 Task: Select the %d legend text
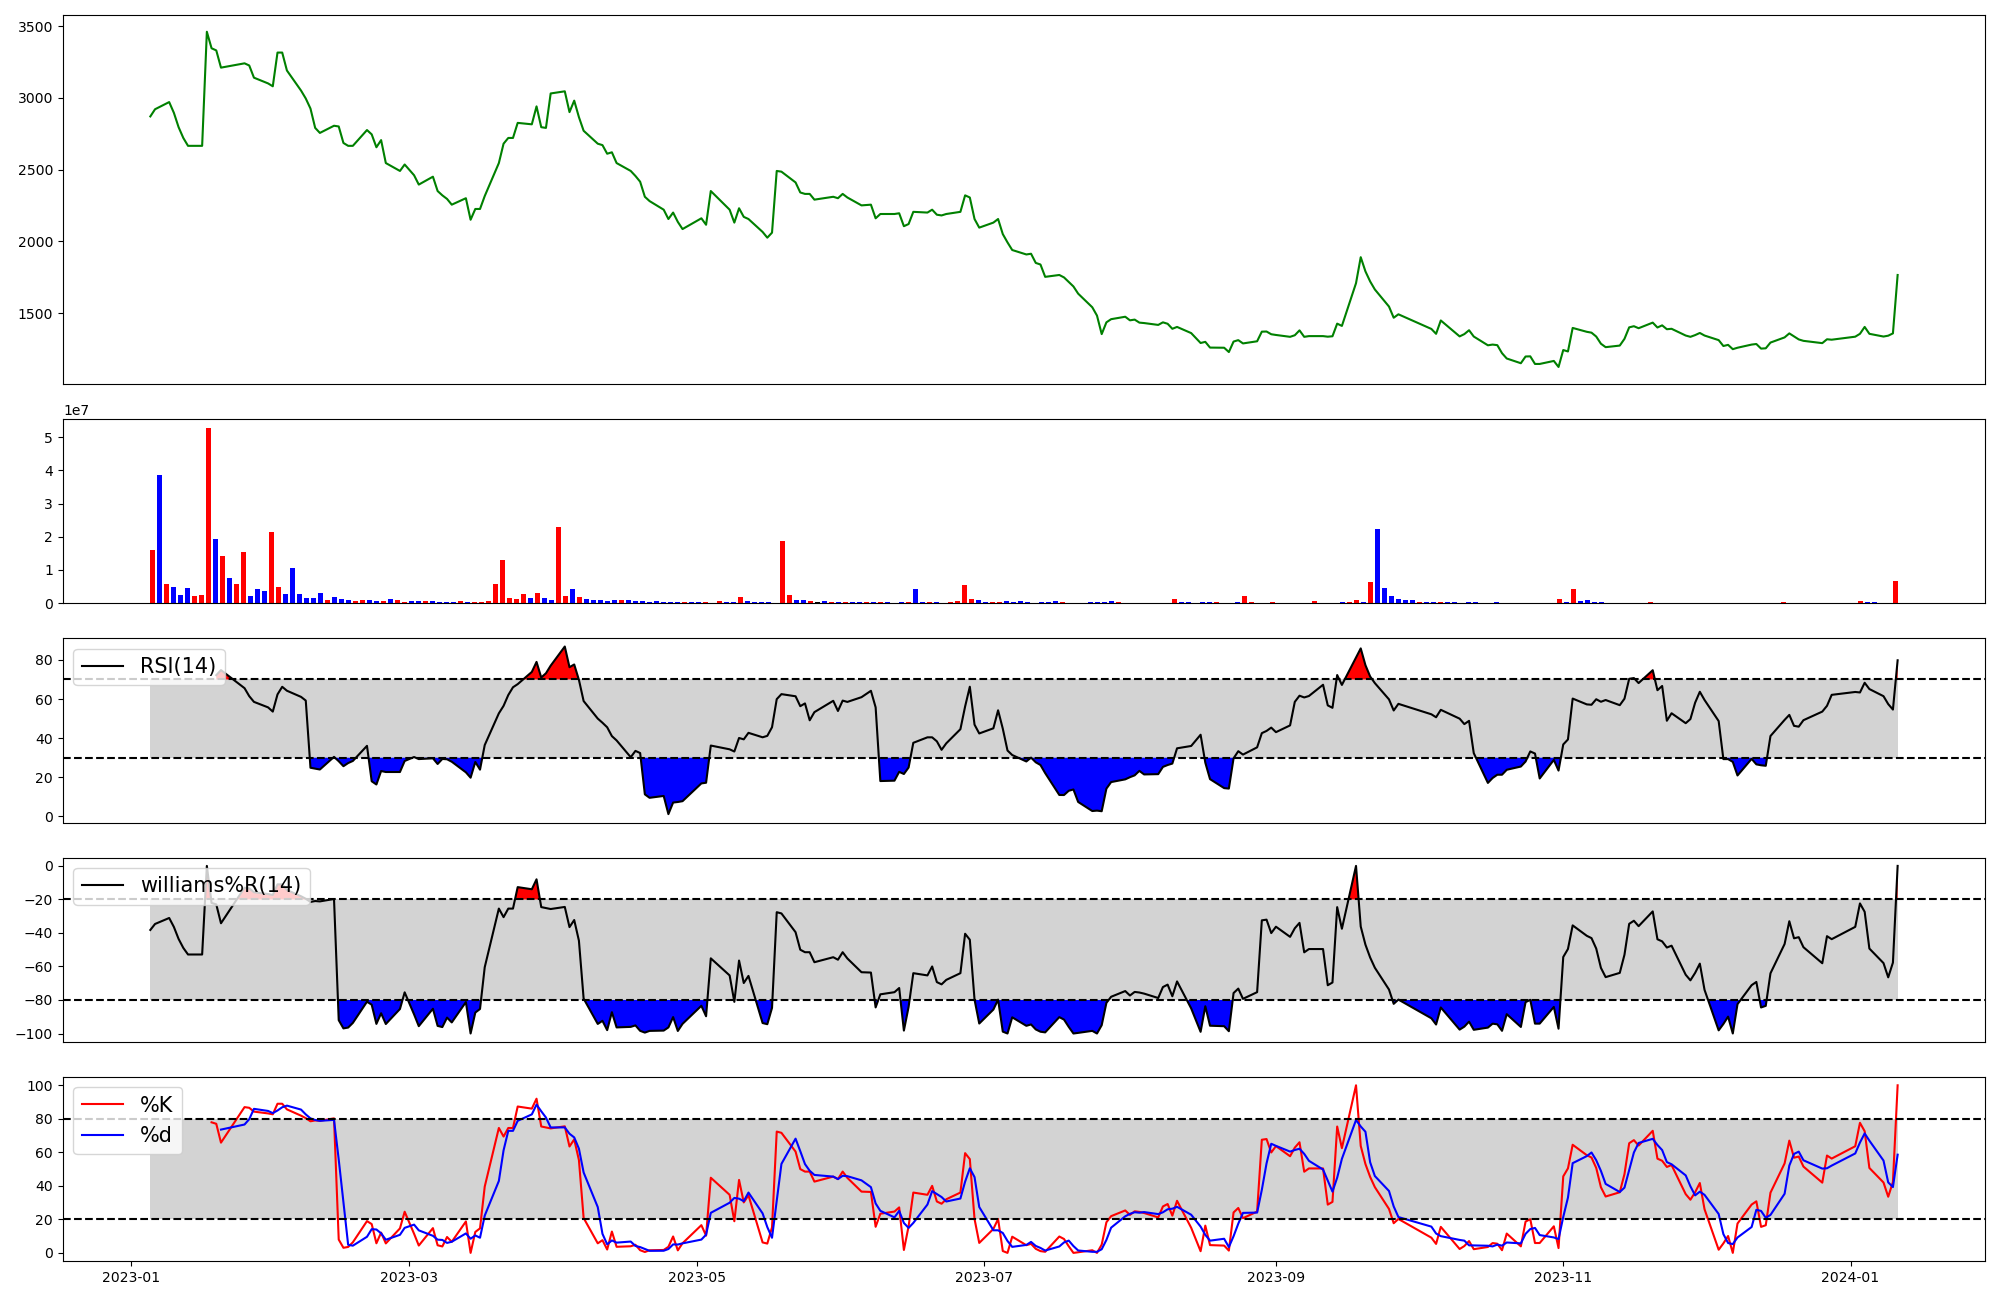pyautogui.click(x=156, y=1135)
